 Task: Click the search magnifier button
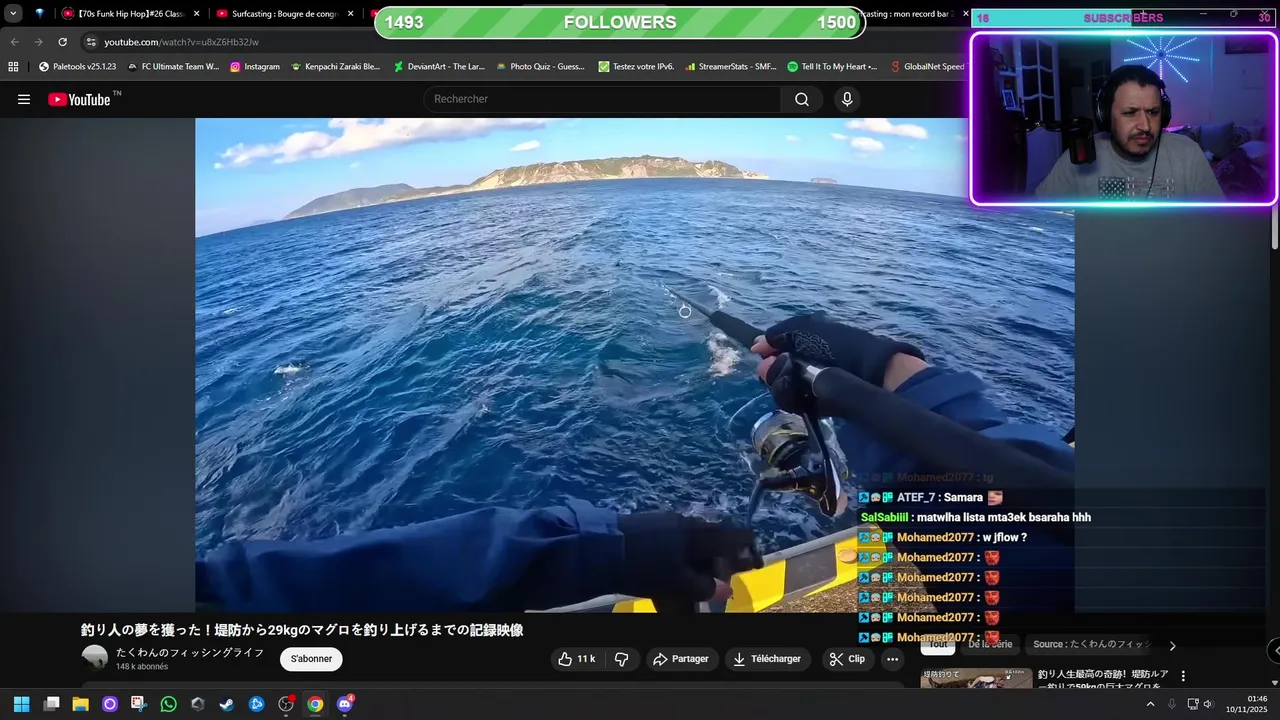point(802,99)
